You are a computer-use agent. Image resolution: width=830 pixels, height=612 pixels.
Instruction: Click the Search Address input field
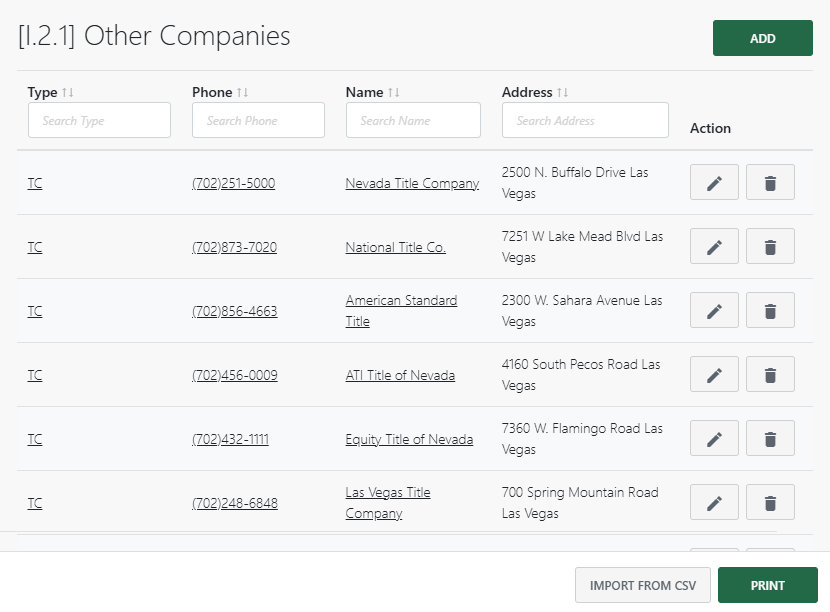(x=584, y=120)
